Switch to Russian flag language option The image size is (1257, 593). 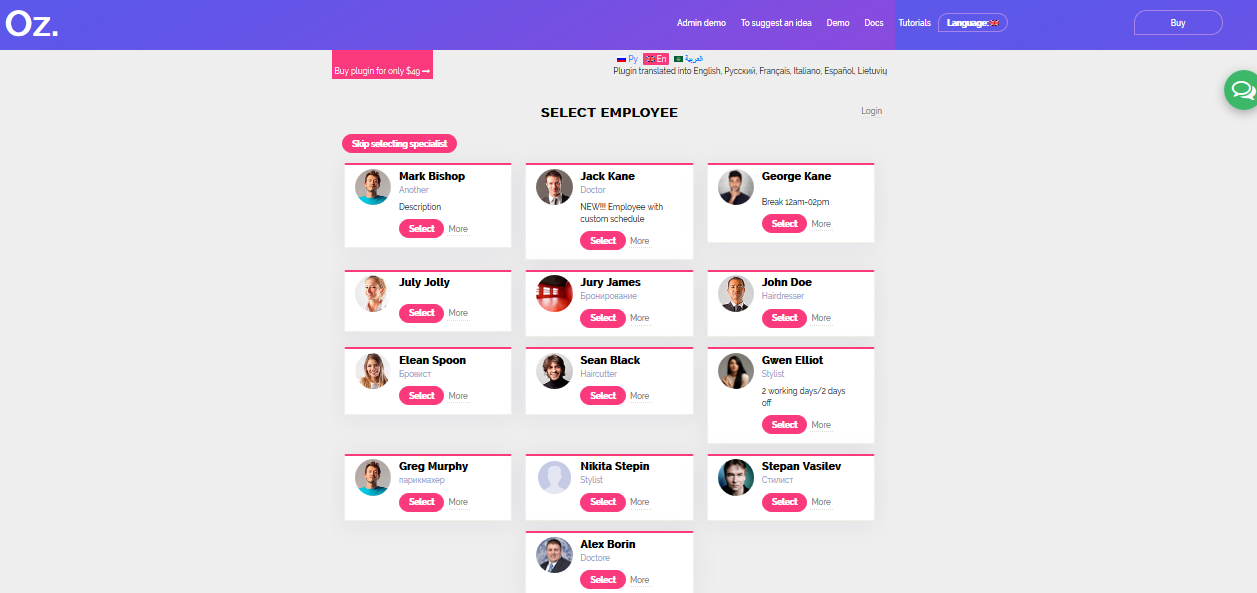pos(627,59)
